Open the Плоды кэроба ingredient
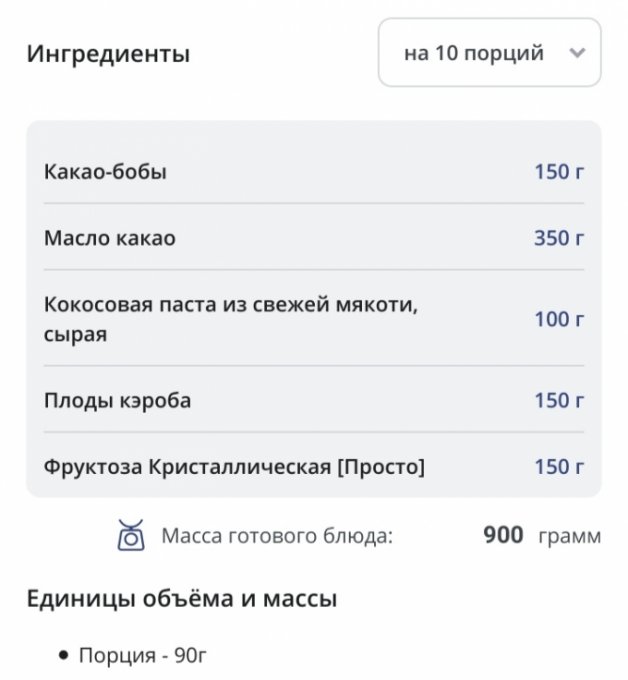Image resolution: width=628 pixels, height=680 pixels. (x=117, y=401)
